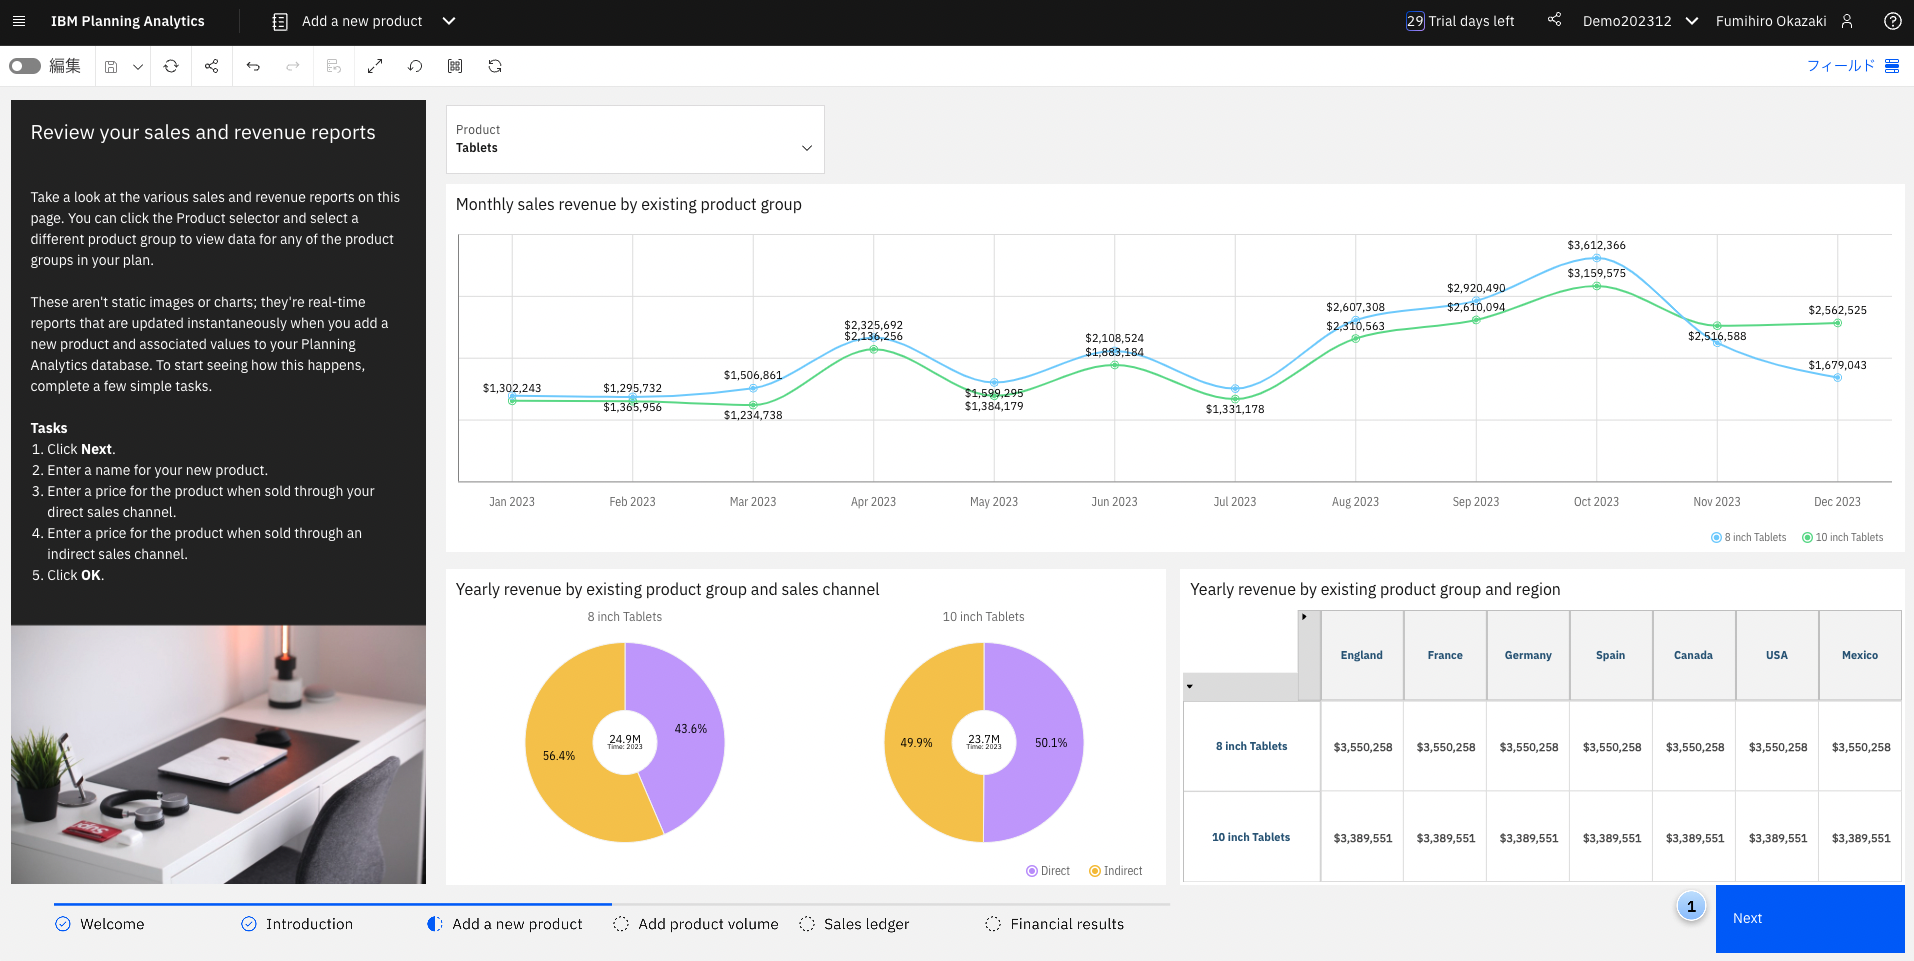Click the greyed-out data rollback icon
This screenshot has height=961, width=1914.
tap(334, 66)
